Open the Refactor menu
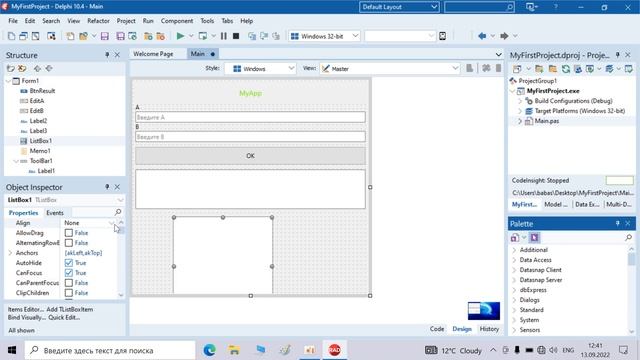 (x=98, y=21)
